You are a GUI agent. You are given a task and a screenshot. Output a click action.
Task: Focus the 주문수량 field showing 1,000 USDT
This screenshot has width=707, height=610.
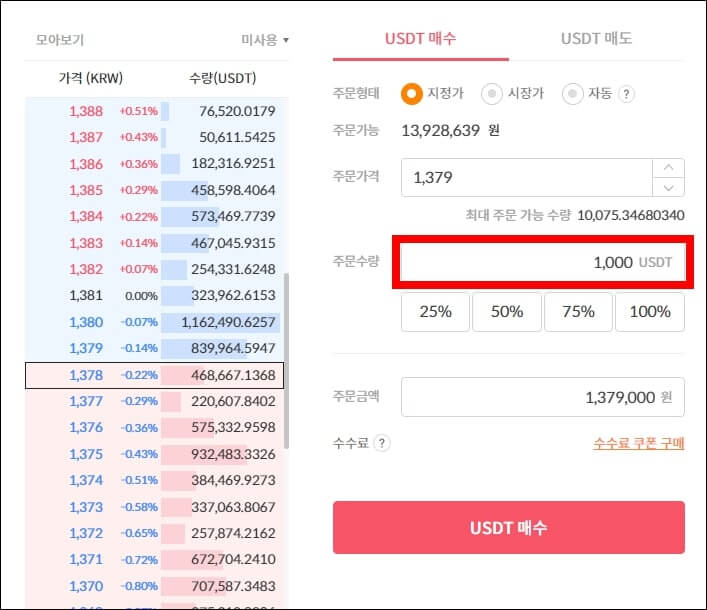click(x=542, y=262)
